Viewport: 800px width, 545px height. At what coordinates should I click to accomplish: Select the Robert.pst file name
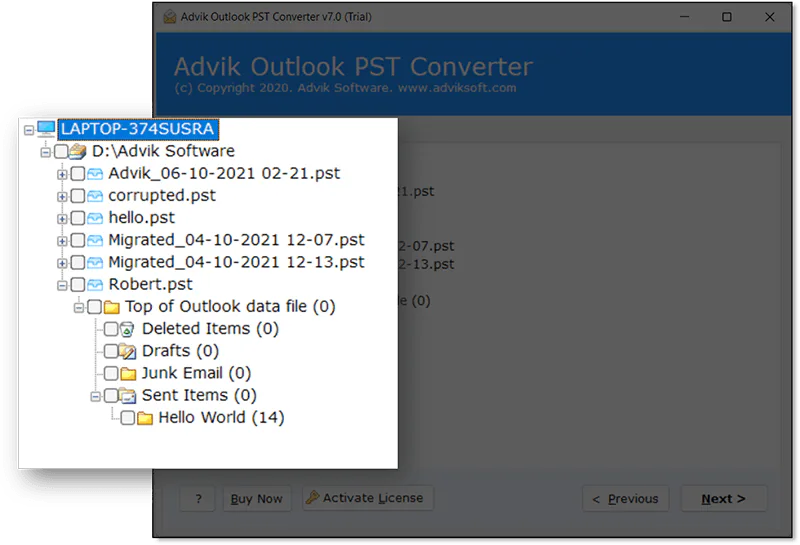coord(151,284)
